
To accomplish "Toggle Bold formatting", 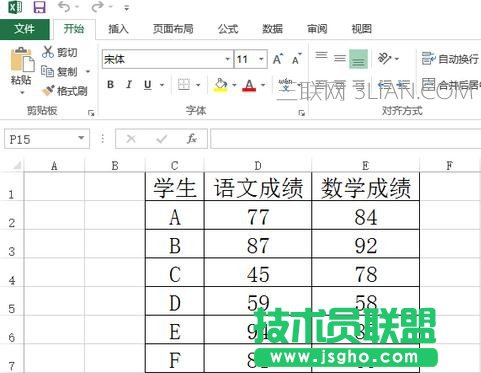I will pyautogui.click(x=110, y=85).
